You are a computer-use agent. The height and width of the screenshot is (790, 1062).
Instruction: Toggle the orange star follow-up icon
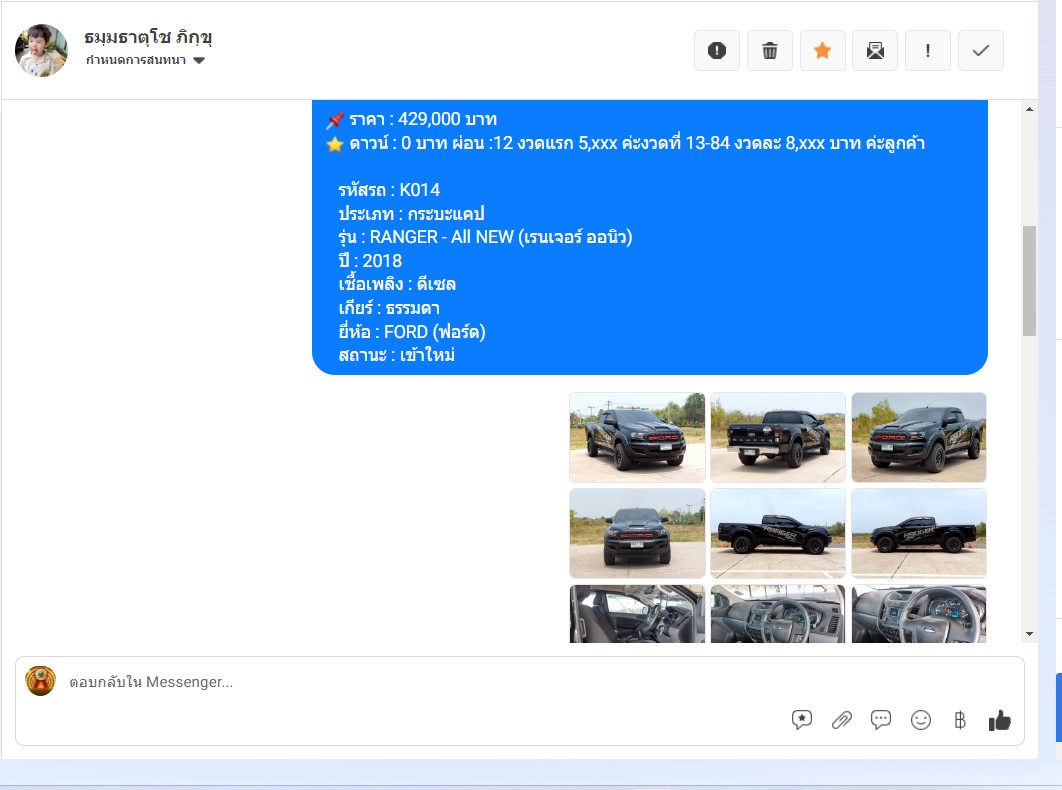point(822,50)
